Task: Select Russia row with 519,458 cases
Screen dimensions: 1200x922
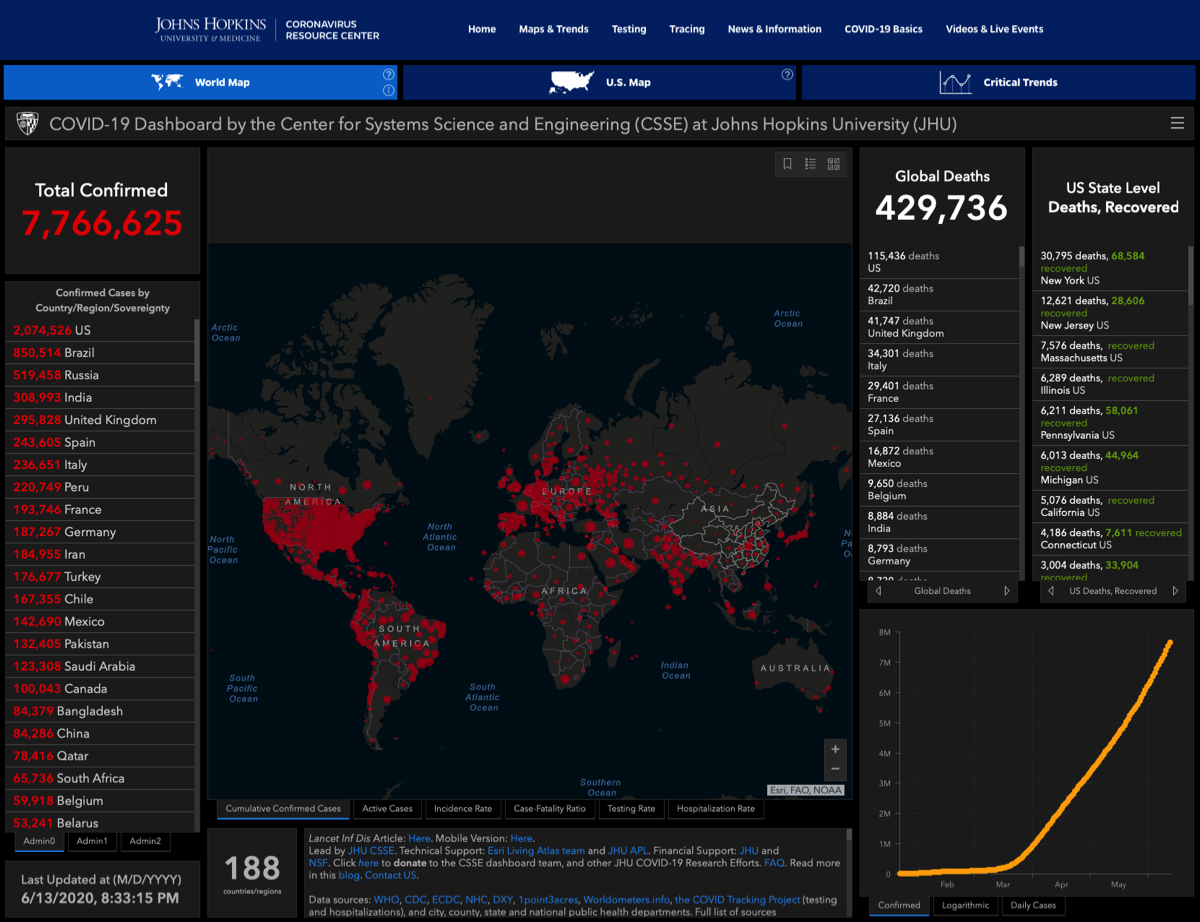Action: (x=102, y=375)
